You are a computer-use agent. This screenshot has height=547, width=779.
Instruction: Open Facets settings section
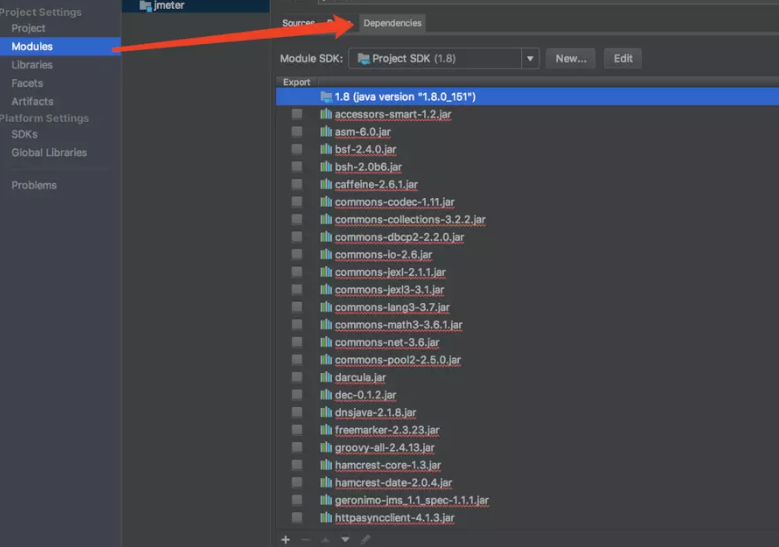point(27,83)
